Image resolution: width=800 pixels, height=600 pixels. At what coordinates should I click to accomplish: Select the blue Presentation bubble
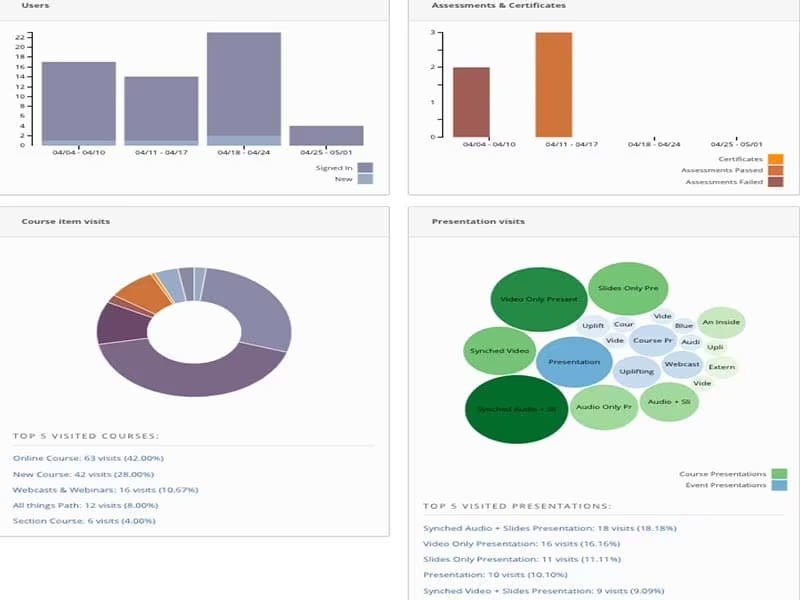574,362
